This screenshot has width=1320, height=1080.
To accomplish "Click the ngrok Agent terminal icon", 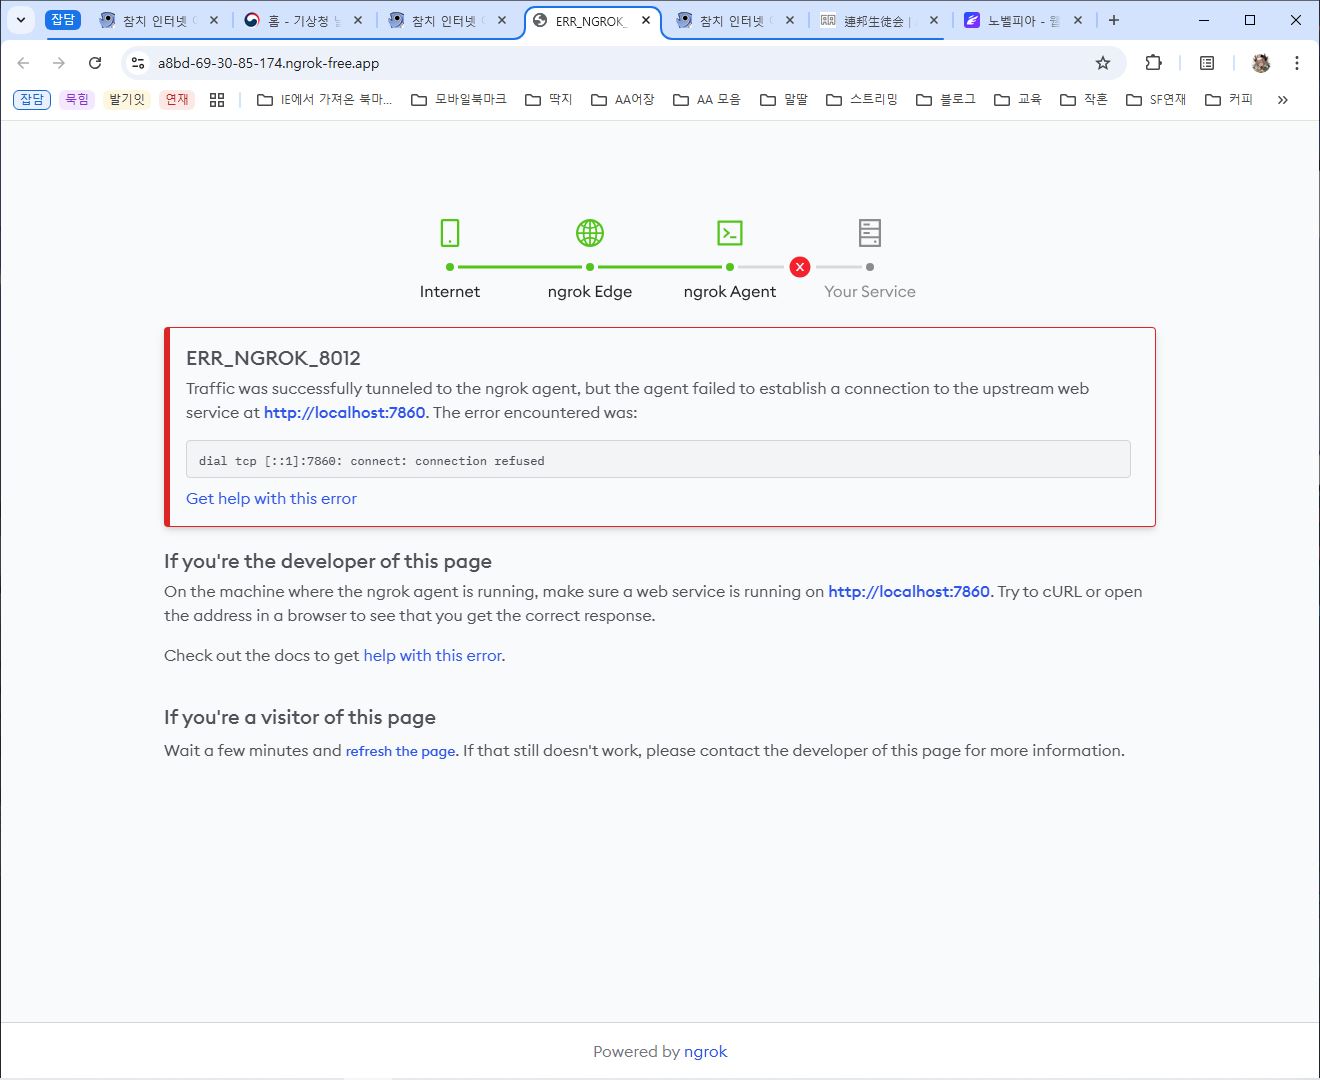I will pos(730,233).
